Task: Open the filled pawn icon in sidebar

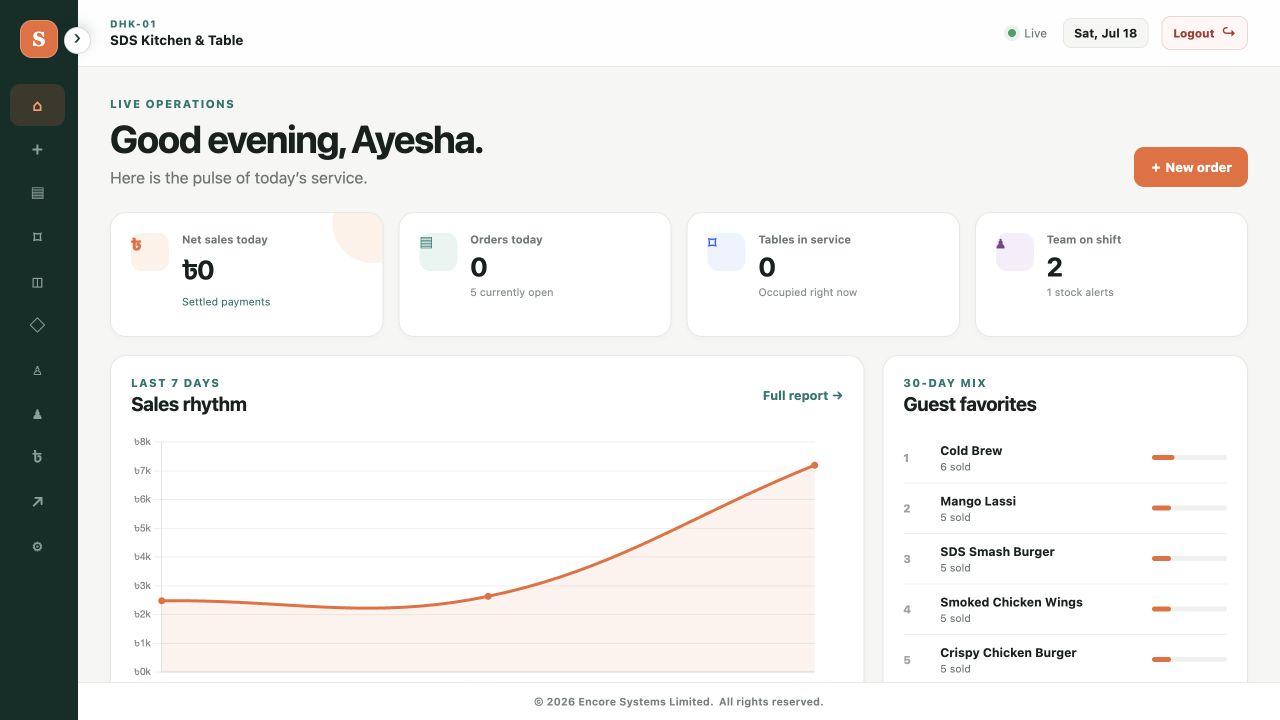Action: [38, 414]
